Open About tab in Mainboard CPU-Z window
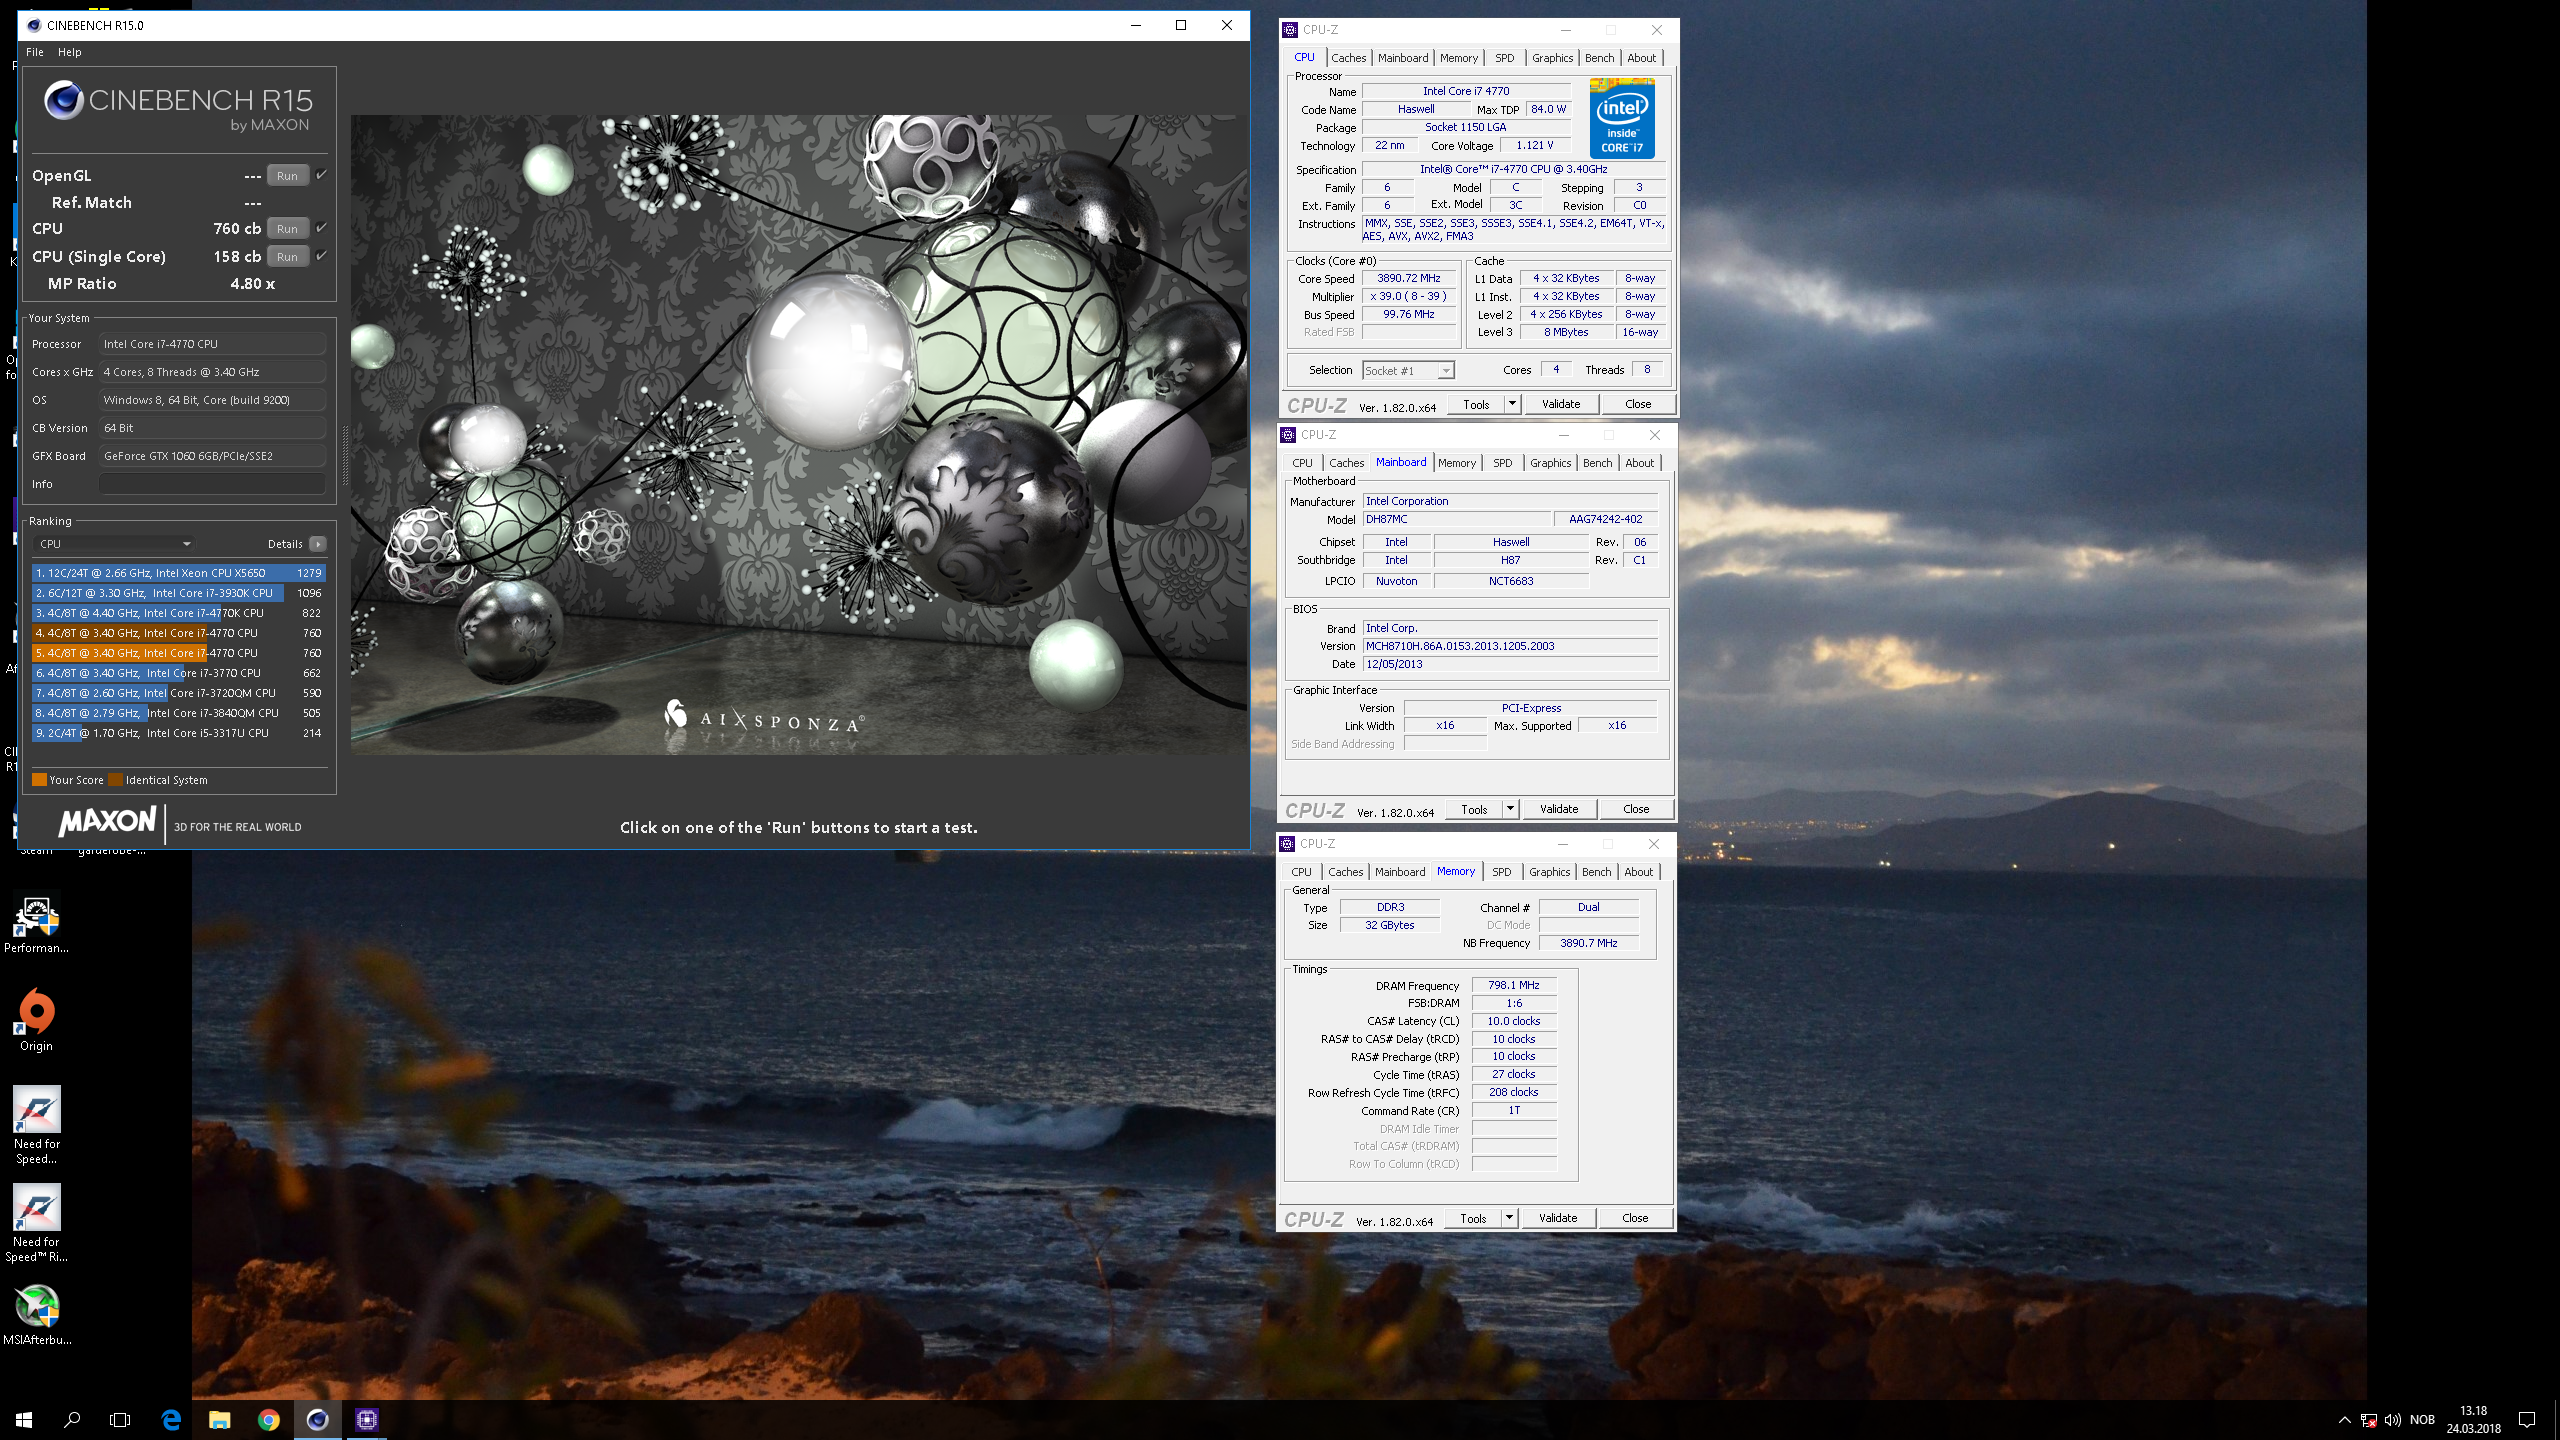The height and width of the screenshot is (1440, 2560). coord(1639,463)
